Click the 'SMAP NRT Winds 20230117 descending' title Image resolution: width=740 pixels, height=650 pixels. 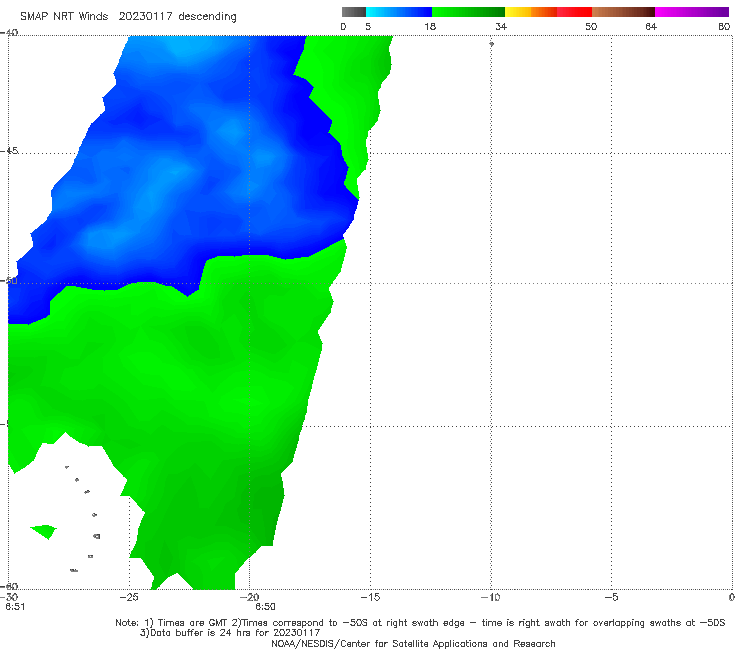(128, 16)
